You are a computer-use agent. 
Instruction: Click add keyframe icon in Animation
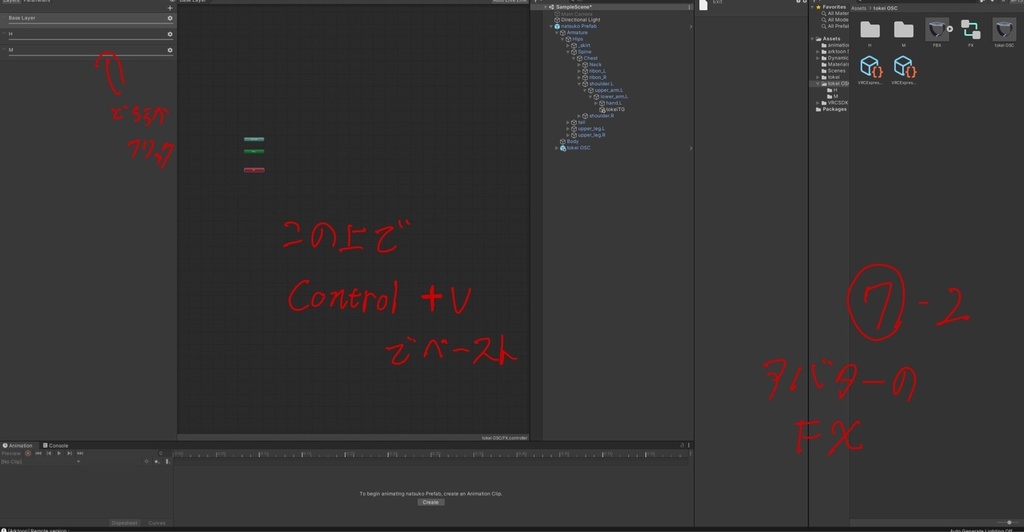click(x=157, y=462)
